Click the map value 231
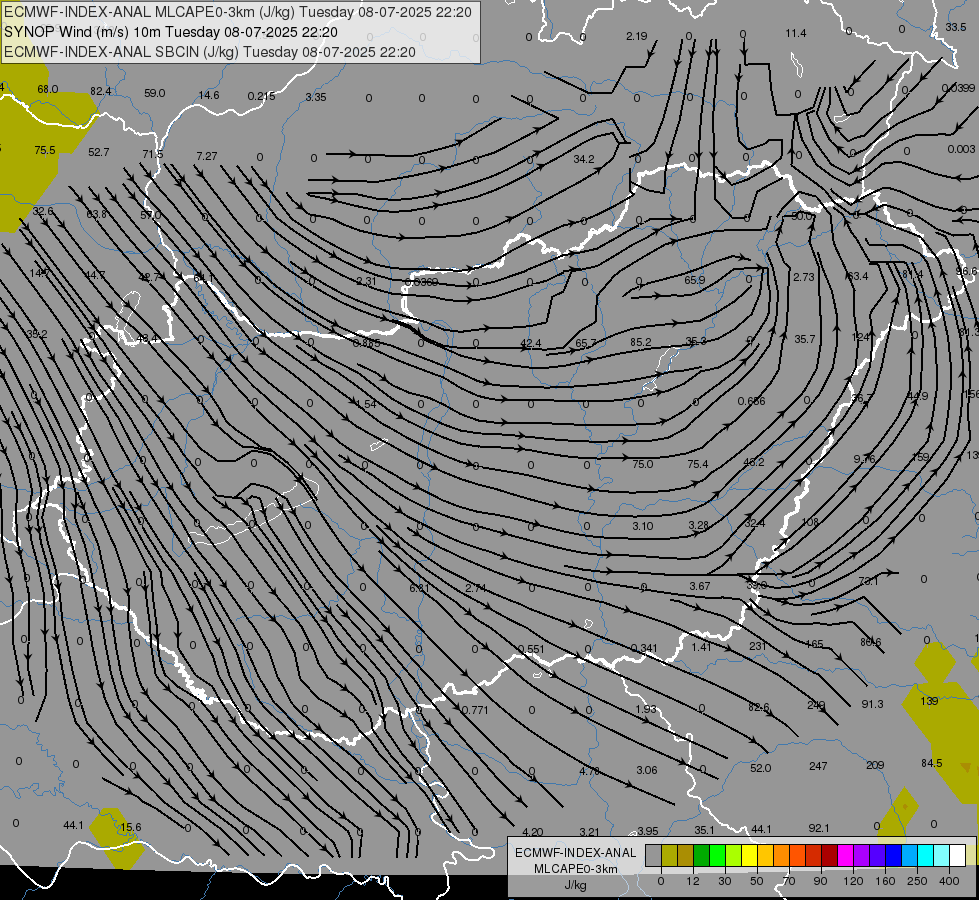 coord(757,646)
